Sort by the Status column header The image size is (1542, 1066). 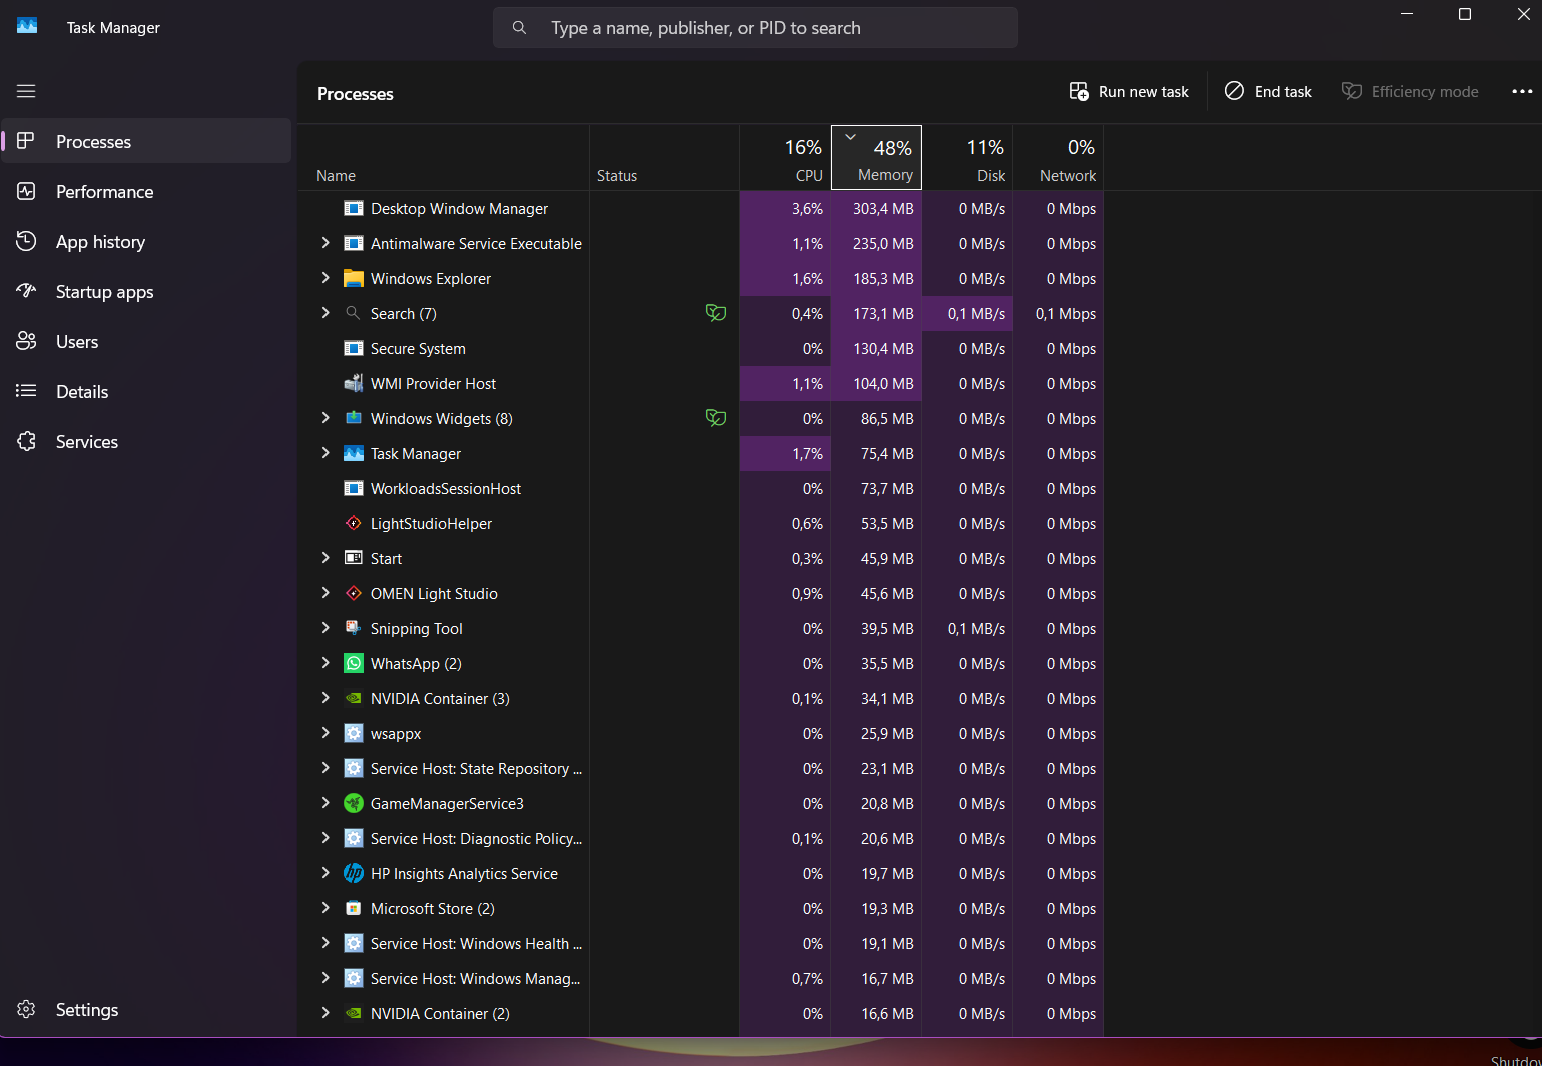(665, 157)
